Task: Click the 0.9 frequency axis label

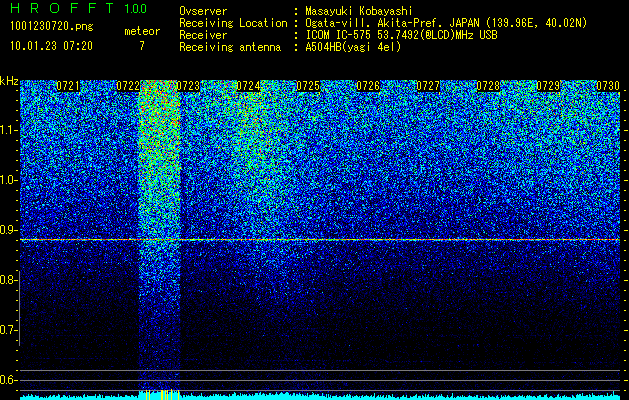Action: (8, 230)
